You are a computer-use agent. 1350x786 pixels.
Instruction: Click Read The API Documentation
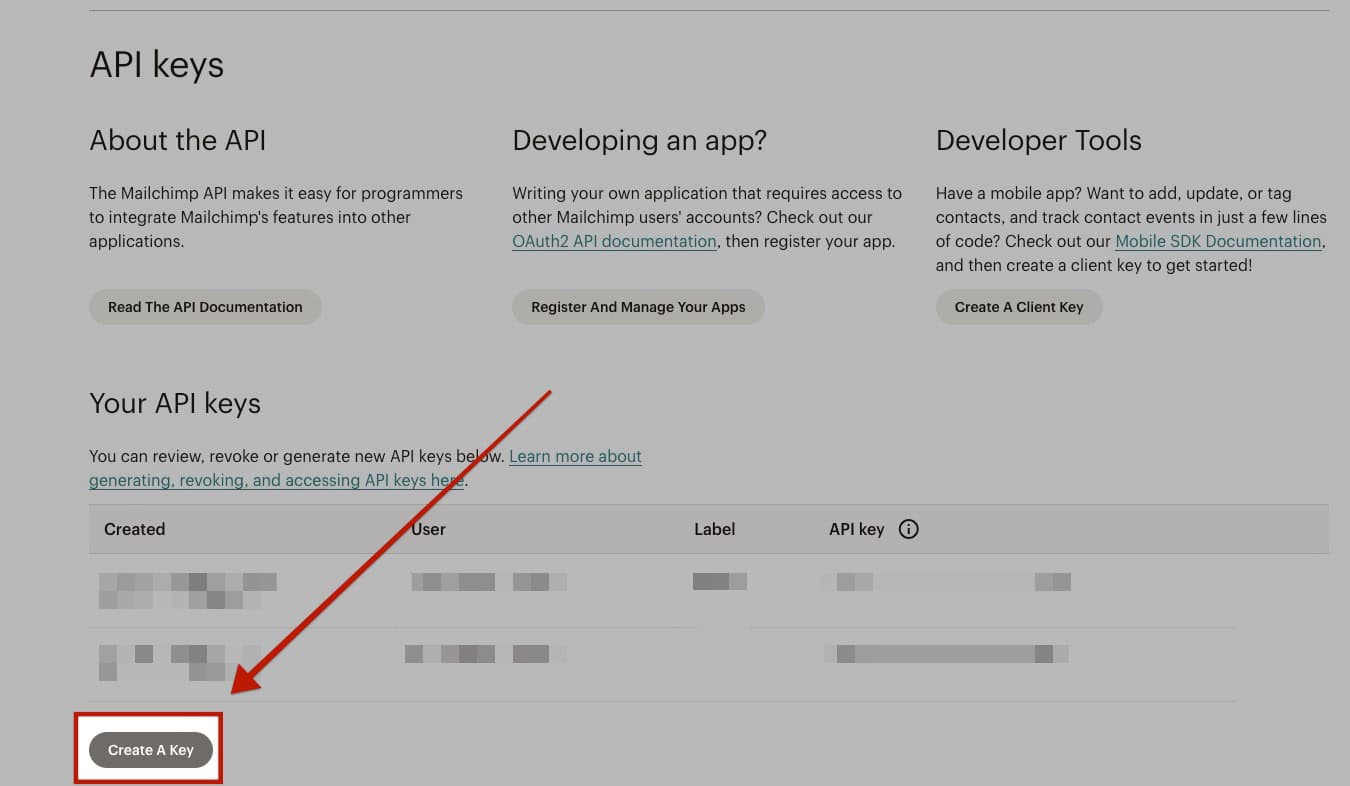[205, 307]
